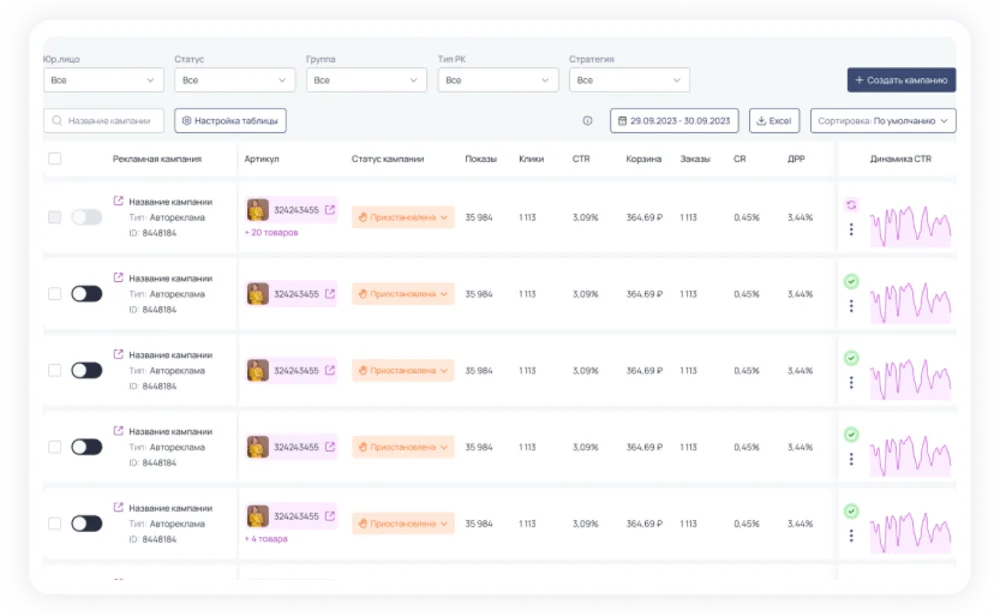This screenshot has height=616, width=1000.
Task: Click the Создать кампанию button
Action: click(901, 80)
